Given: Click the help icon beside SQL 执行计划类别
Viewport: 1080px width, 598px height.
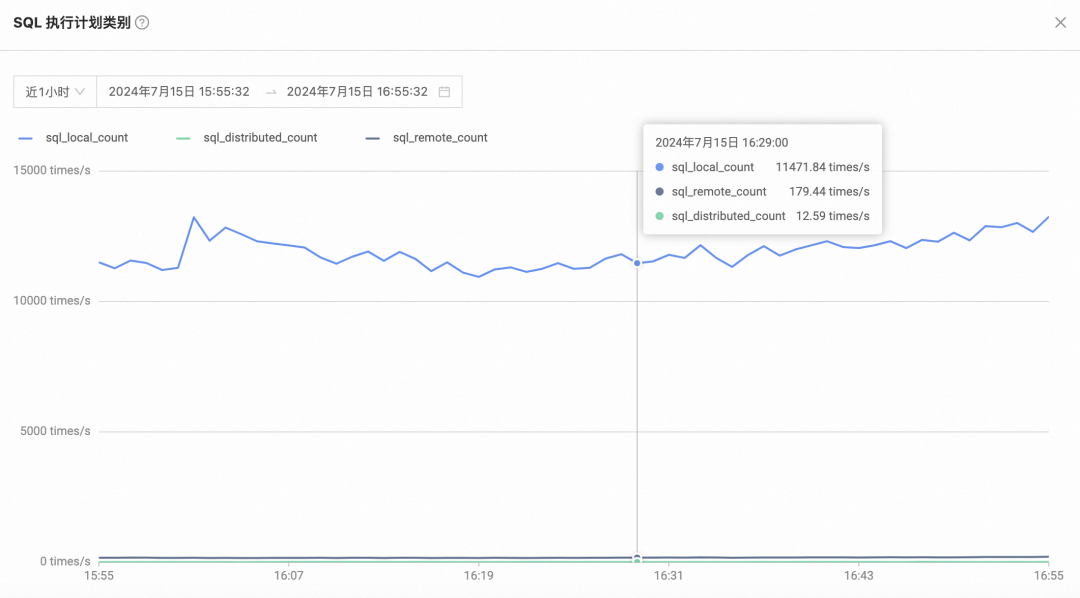Looking at the screenshot, I should click(x=142, y=23).
